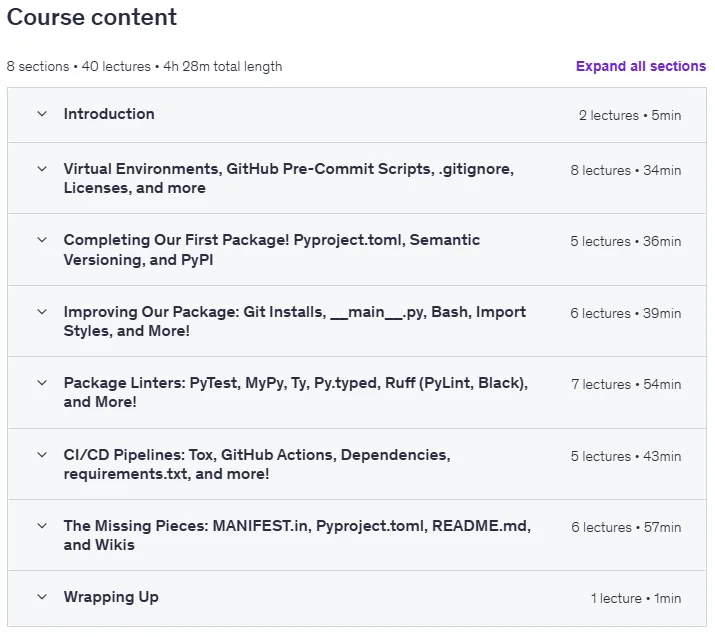Open CI/CD Pipelines: Tox, GitHub Actions title
This screenshot has height=637, width=715.
click(257, 464)
